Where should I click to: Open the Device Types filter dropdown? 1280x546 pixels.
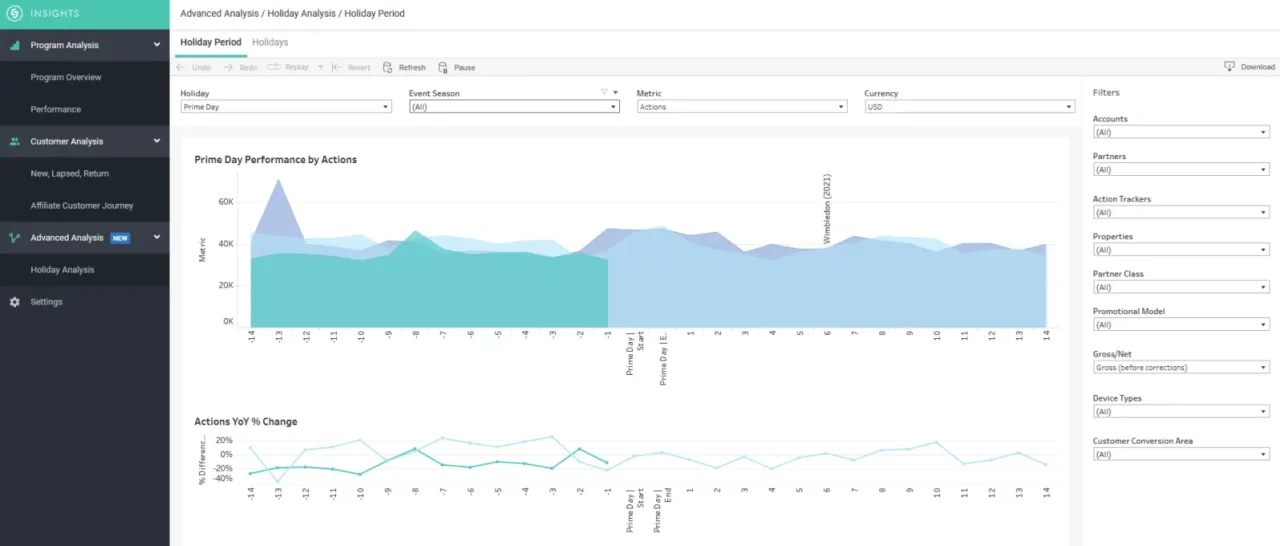click(x=1181, y=411)
